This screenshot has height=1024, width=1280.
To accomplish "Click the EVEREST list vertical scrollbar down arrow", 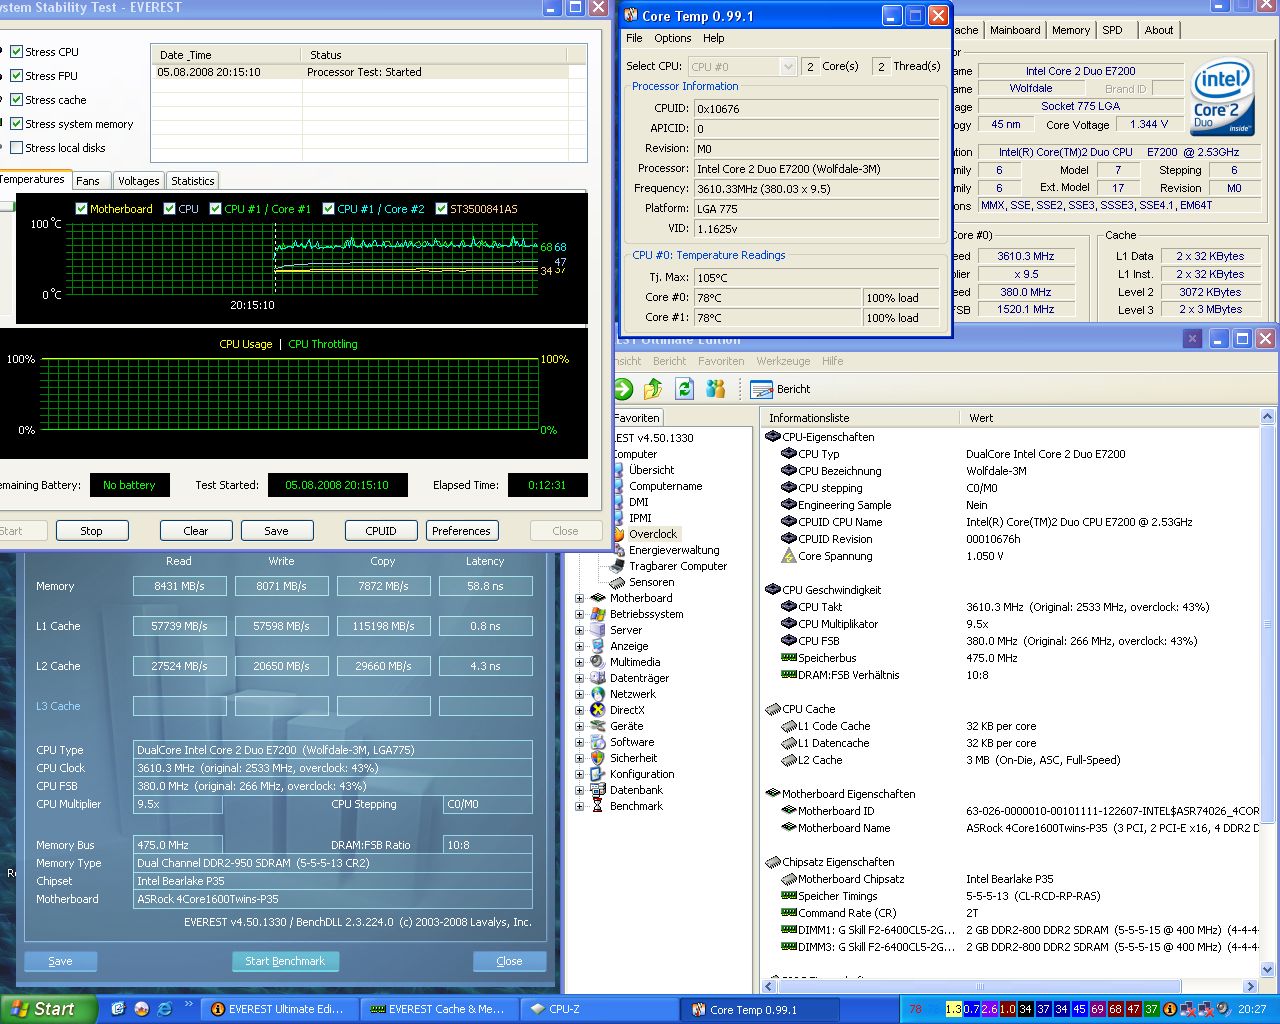I will (1268, 969).
